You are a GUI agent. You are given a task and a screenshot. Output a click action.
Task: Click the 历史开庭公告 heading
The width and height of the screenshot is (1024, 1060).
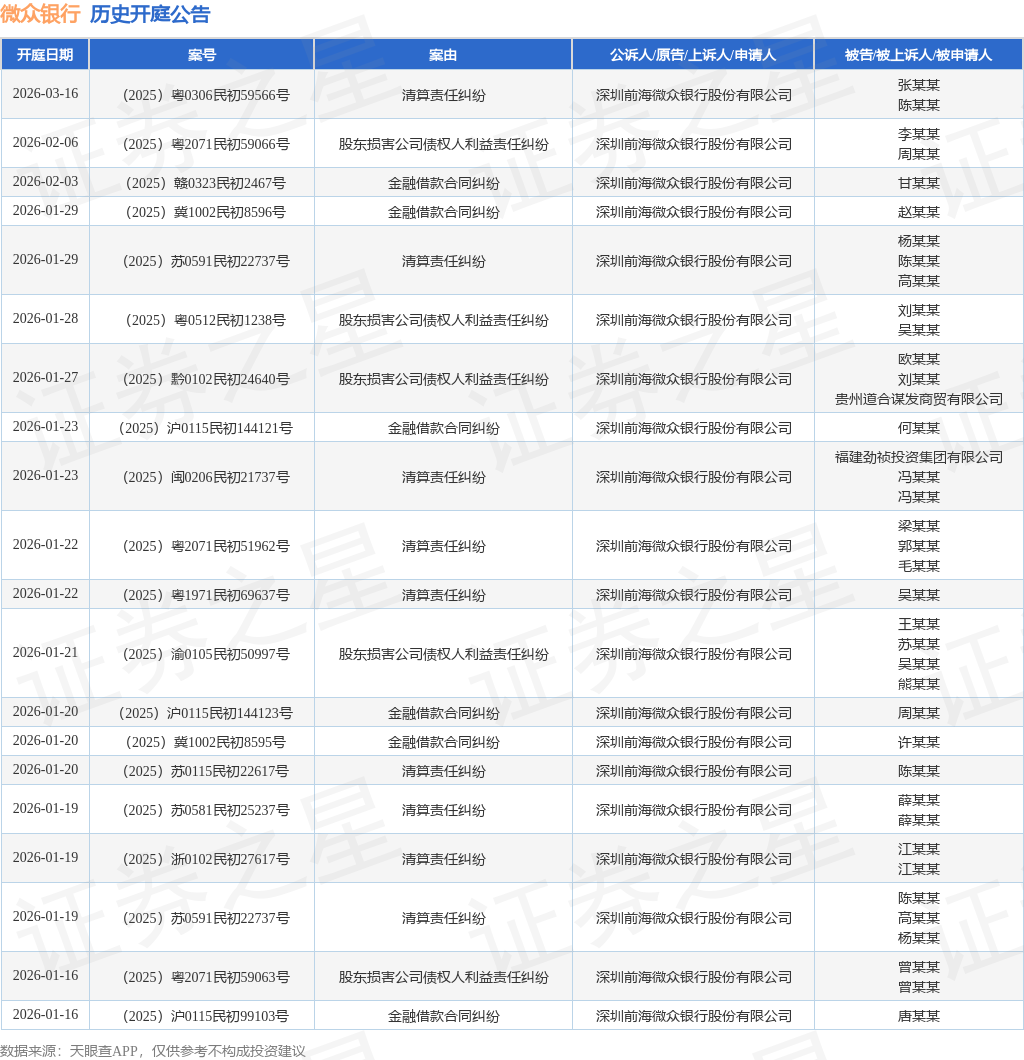(x=150, y=14)
